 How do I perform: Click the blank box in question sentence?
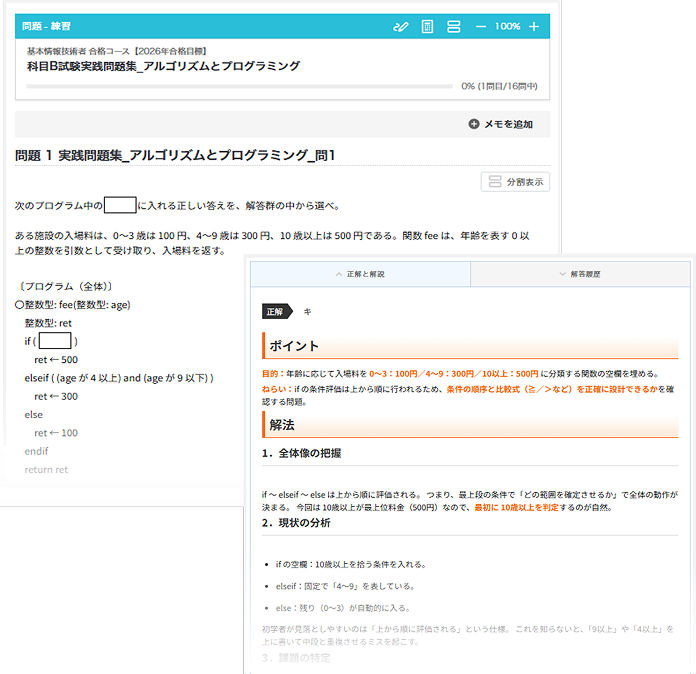120,205
